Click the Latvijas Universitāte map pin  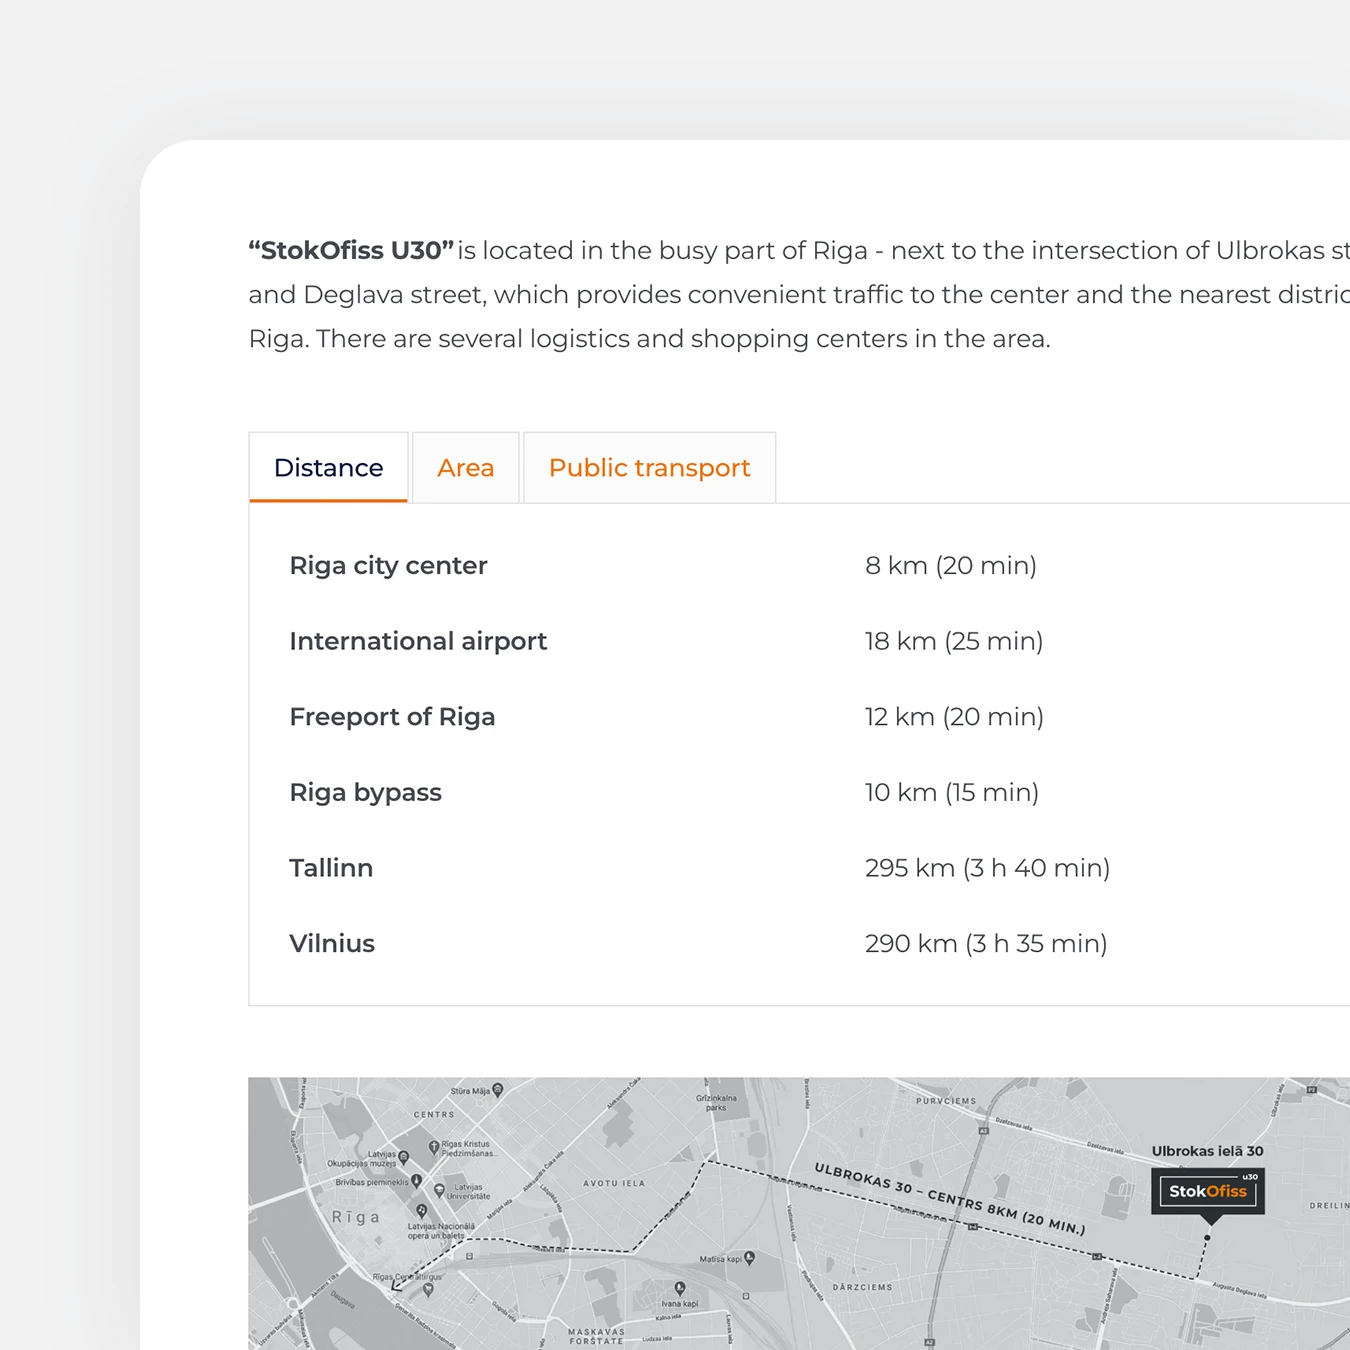click(439, 1190)
